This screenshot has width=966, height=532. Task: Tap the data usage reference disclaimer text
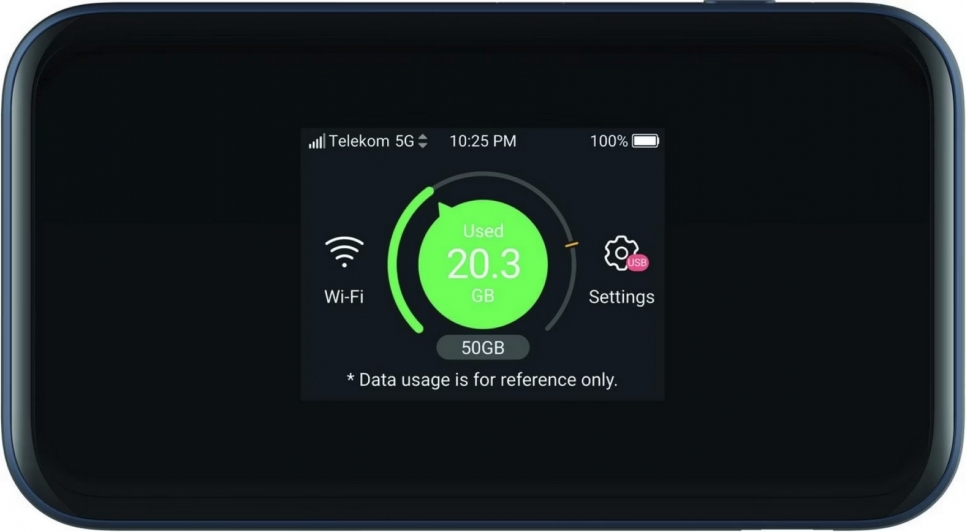(x=482, y=380)
